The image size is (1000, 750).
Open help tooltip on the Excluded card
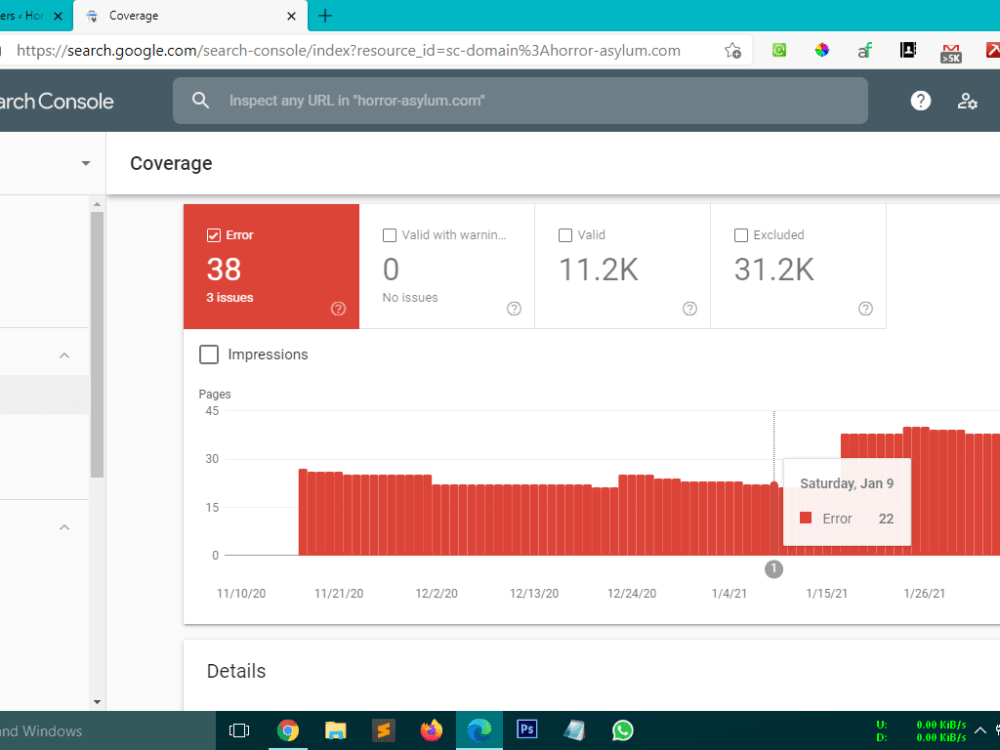click(865, 309)
